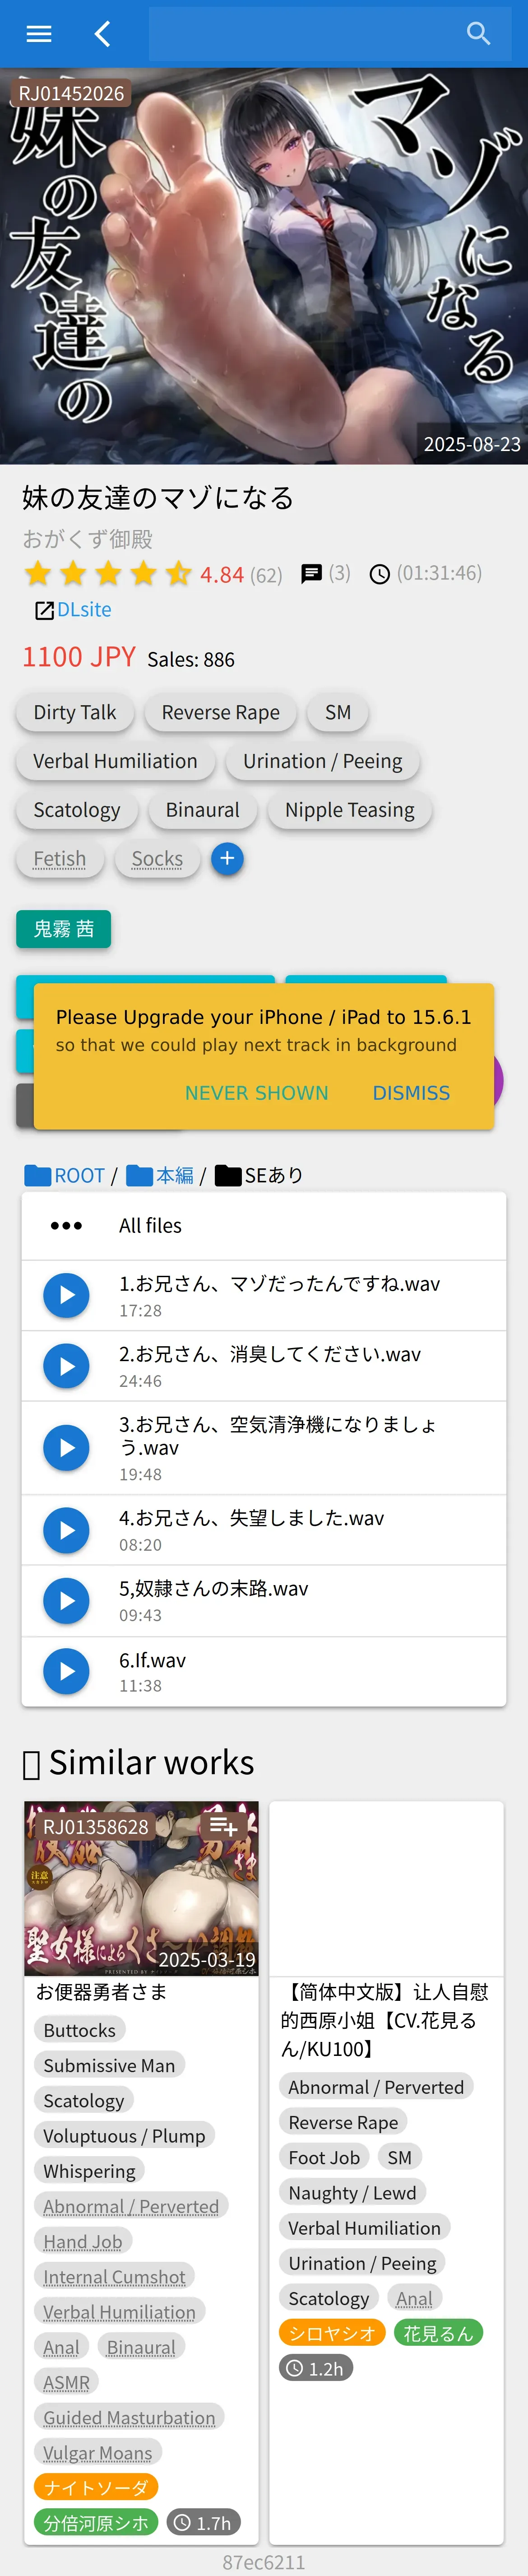
Task: Add RJ01358628 to playlist via thumbnail icon
Action: click(223, 1826)
